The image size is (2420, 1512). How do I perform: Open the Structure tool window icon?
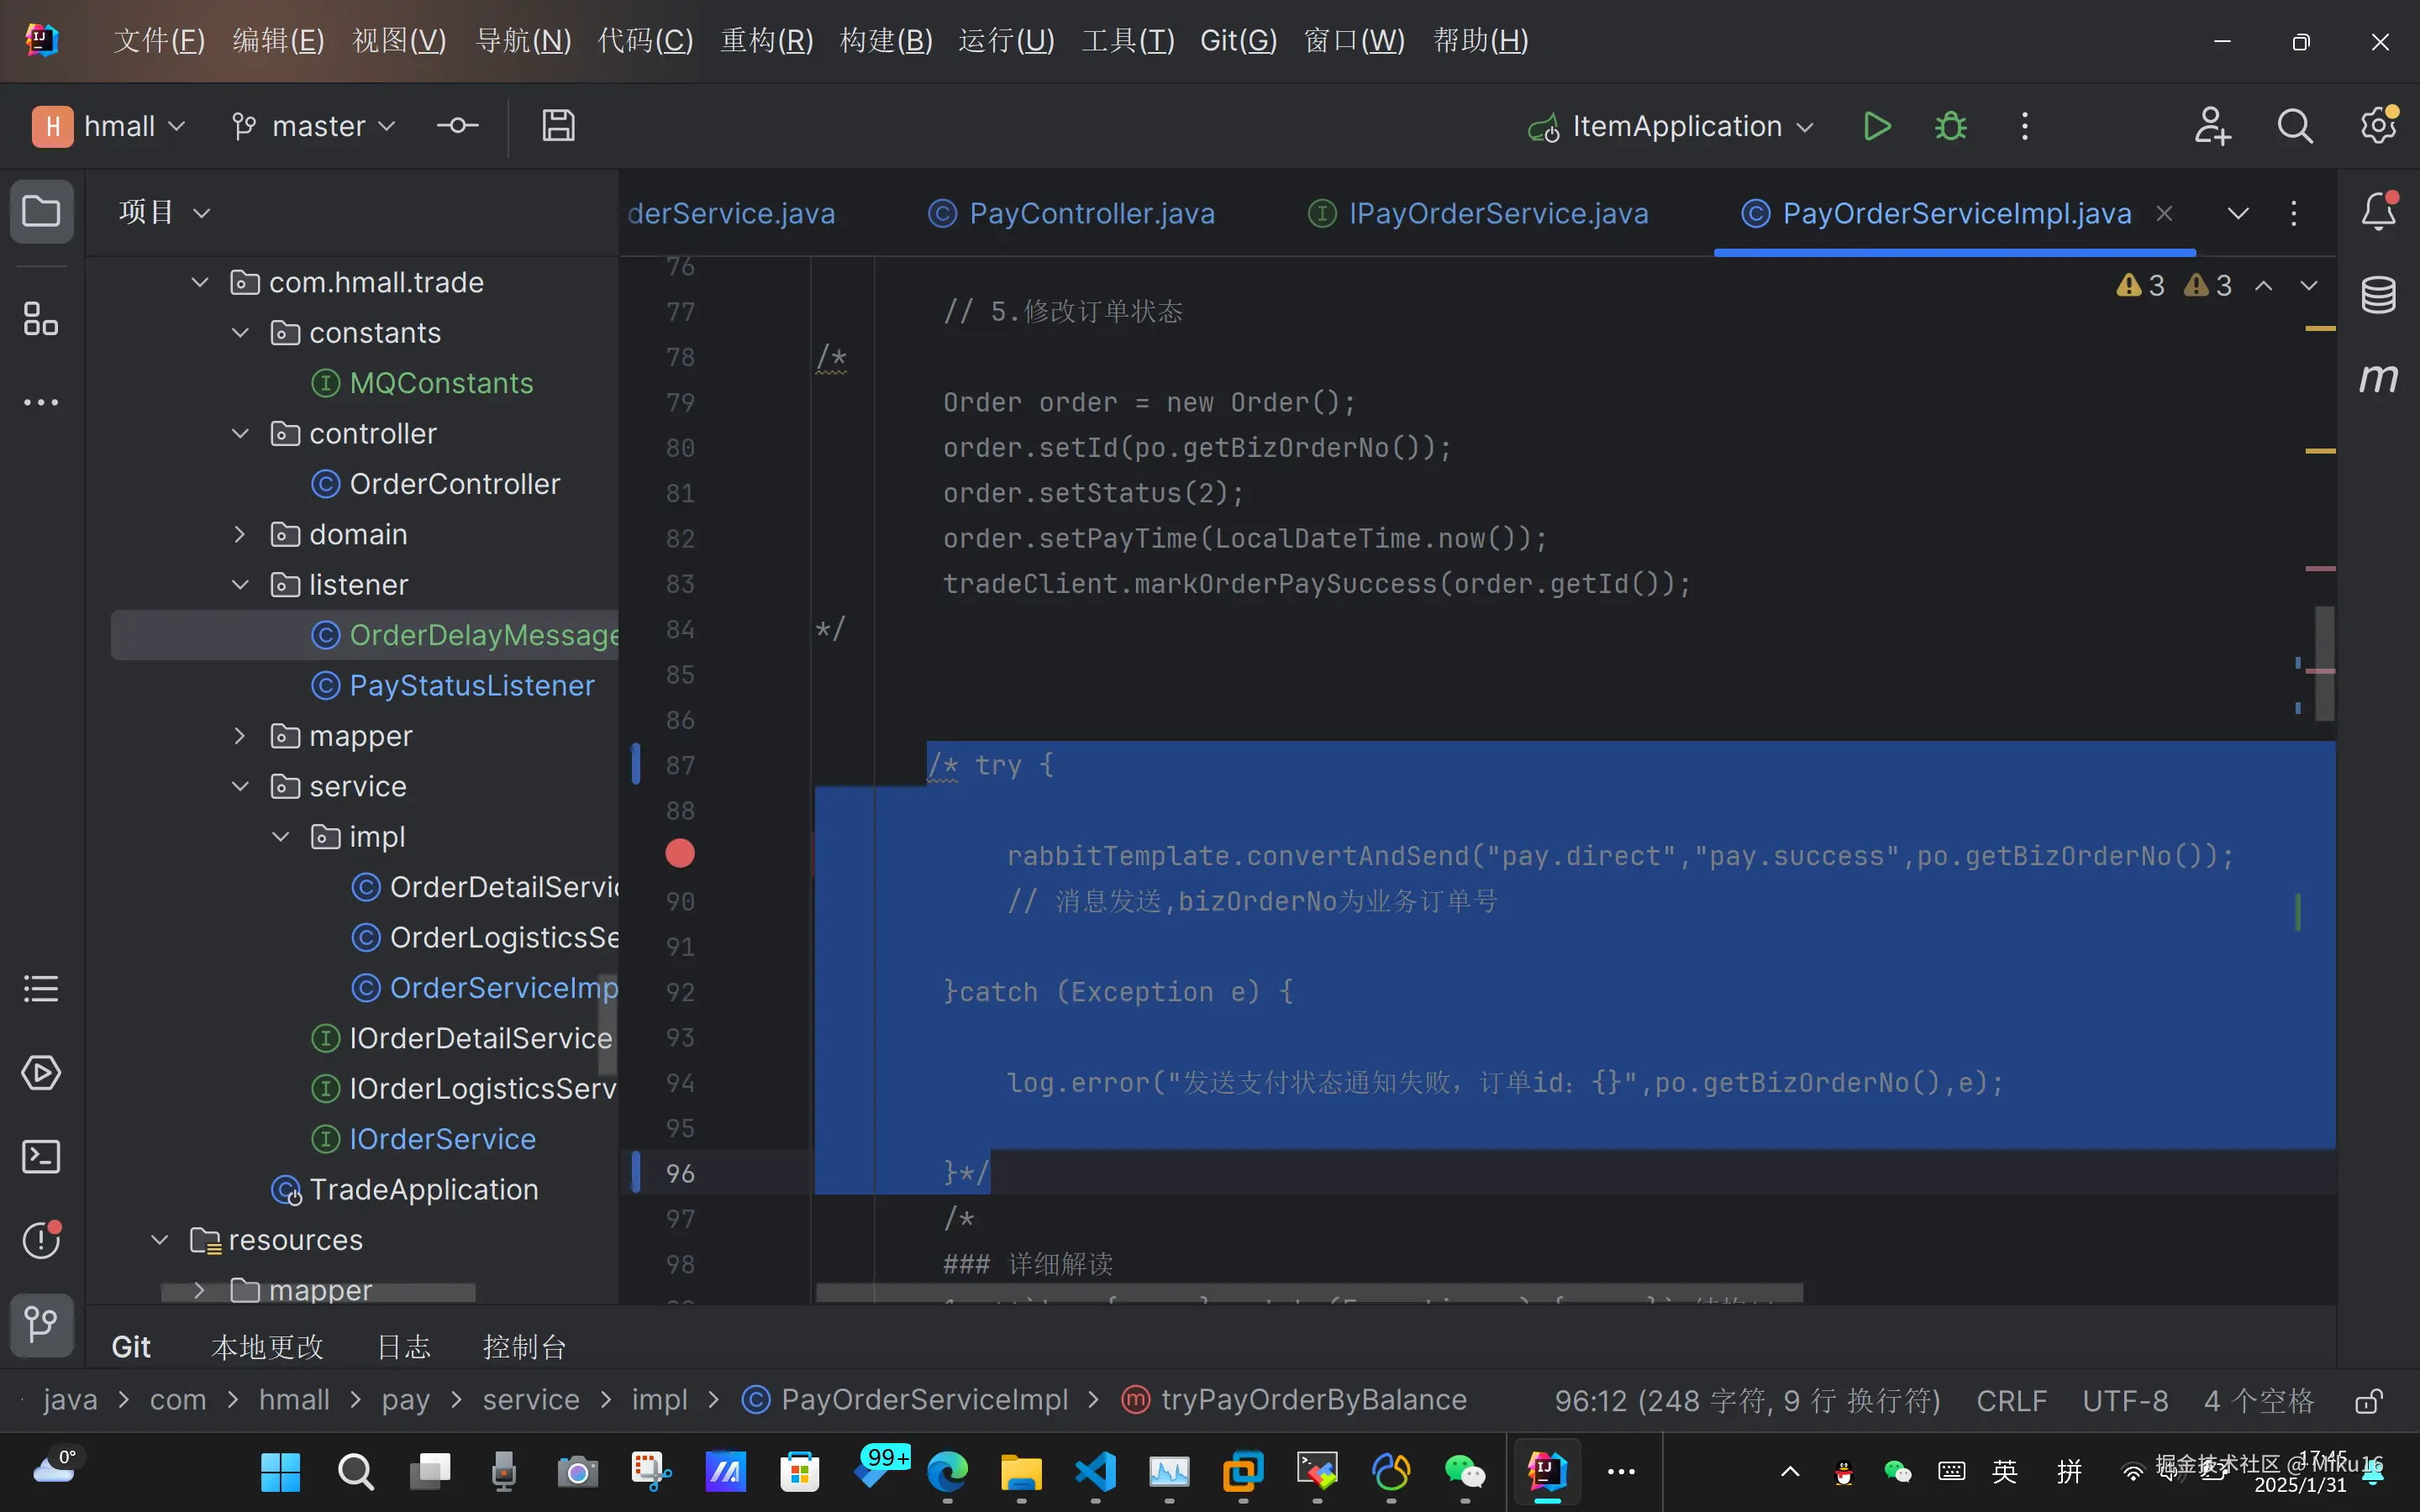pyautogui.click(x=41, y=319)
